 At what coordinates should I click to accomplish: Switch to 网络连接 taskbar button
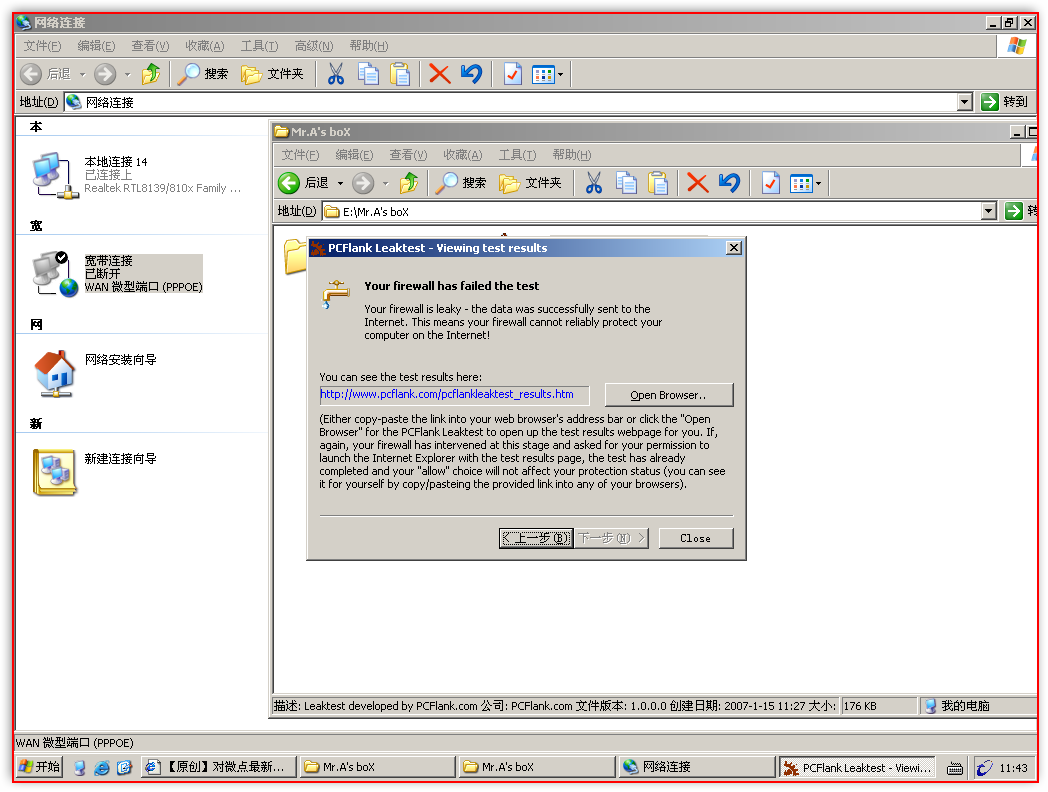pos(695,767)
